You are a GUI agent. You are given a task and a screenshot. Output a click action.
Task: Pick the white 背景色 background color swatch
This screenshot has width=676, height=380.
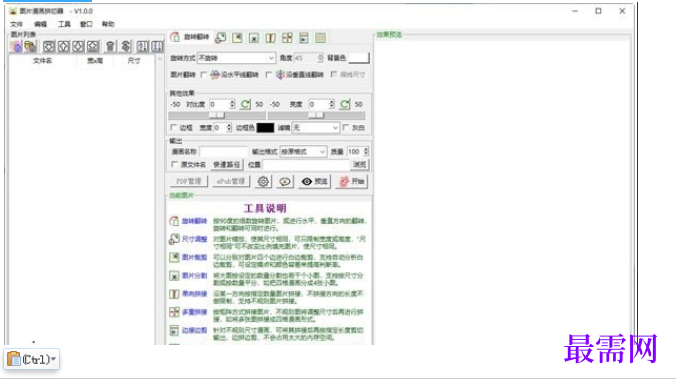359,58
